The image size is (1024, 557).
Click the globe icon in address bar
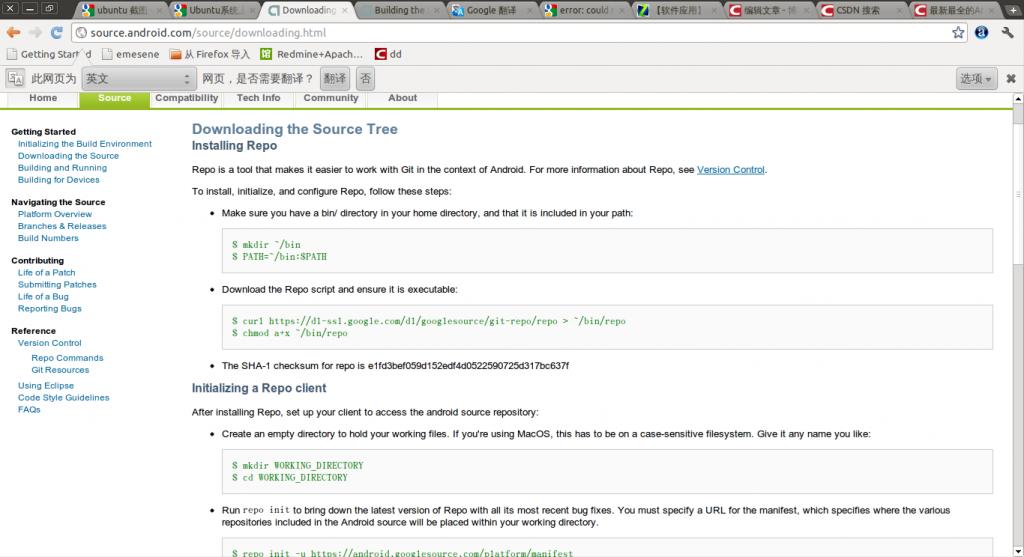point(81,33)
